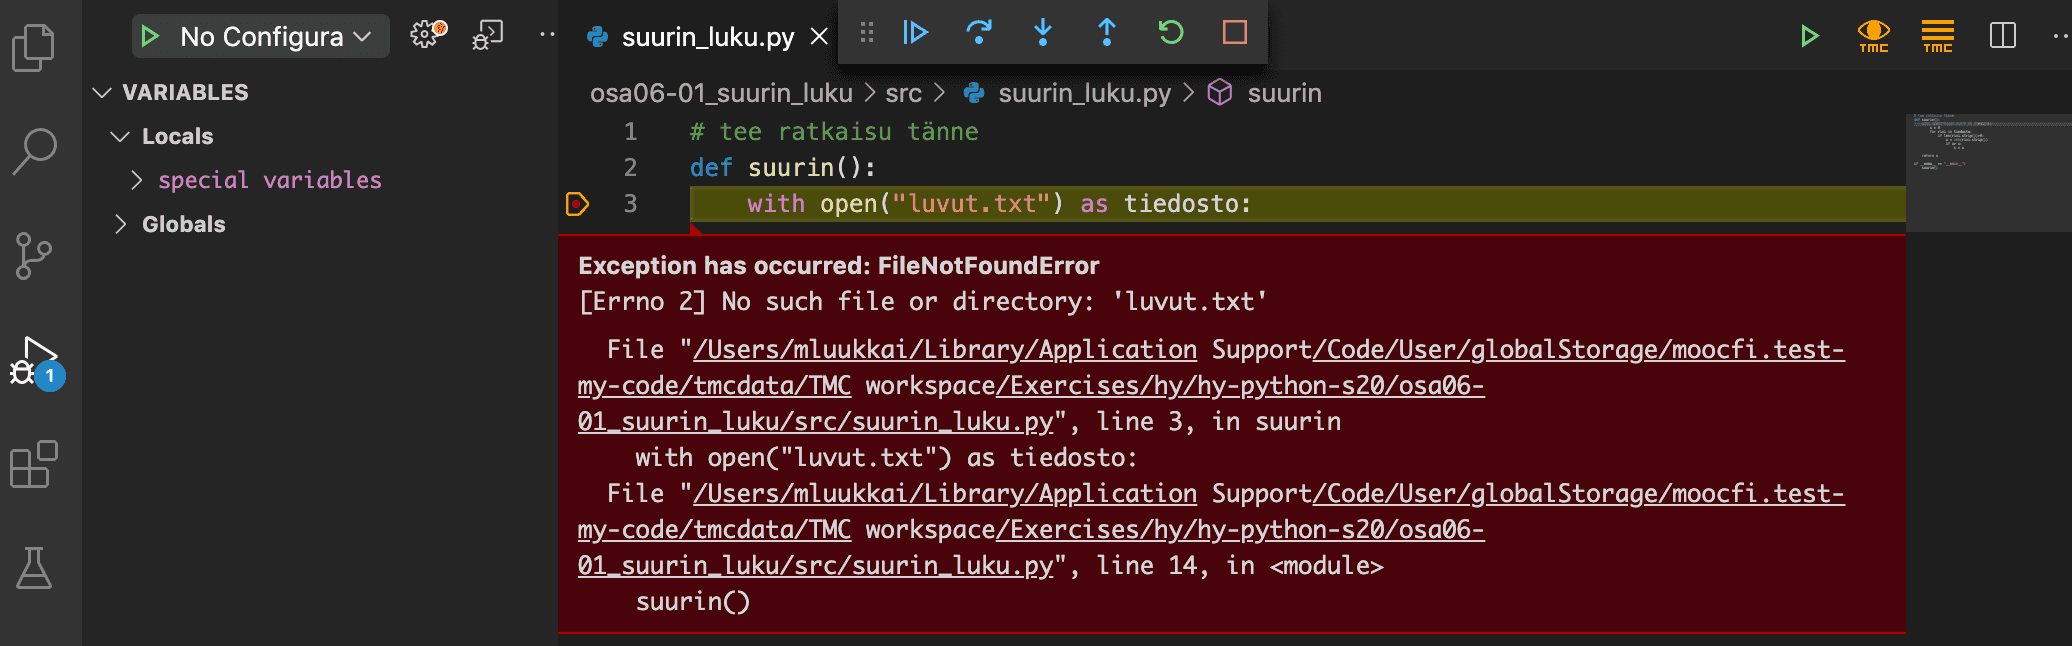Click the src breadcrumb item
Screen dimensions: 2072x646
click(x=903, y=93)
